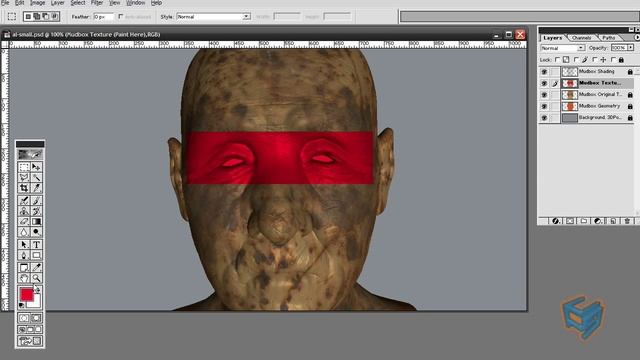Select the Notes tool

click(24, 267)
